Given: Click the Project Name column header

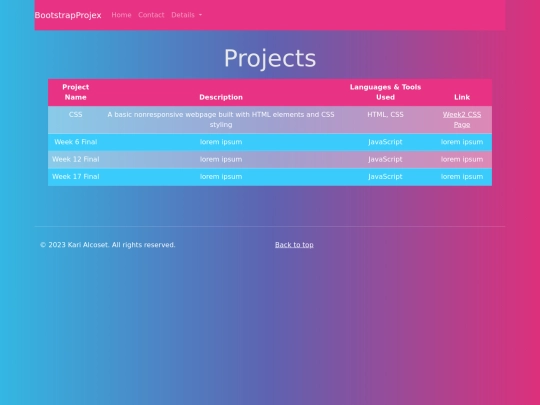Looking at the screenshot, I should 75,92.
